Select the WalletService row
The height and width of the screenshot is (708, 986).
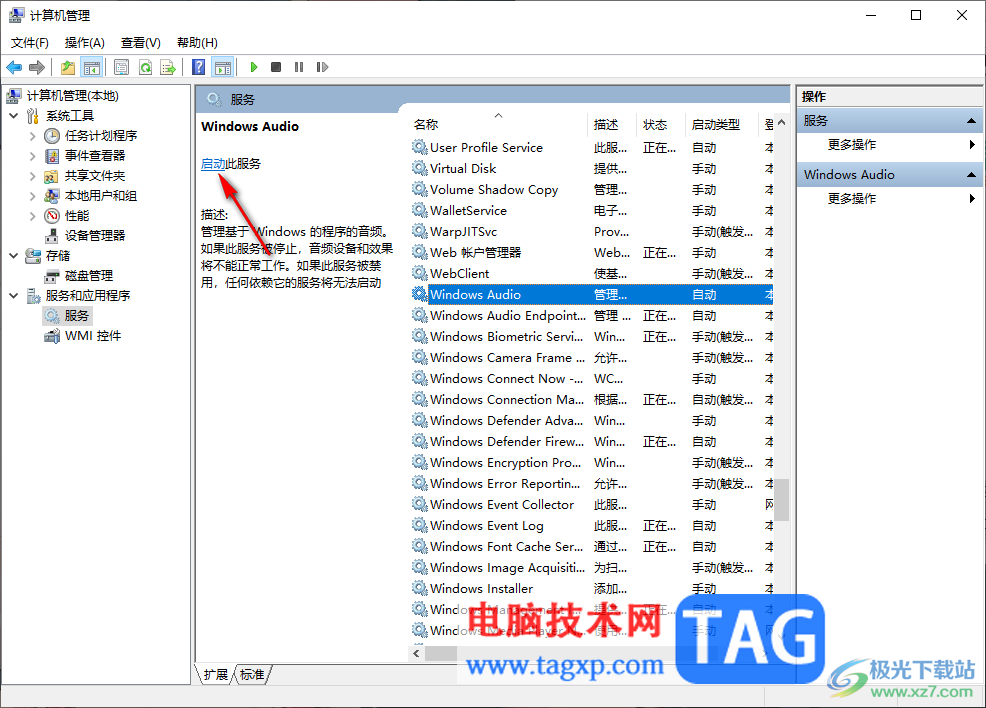point(592,211)
